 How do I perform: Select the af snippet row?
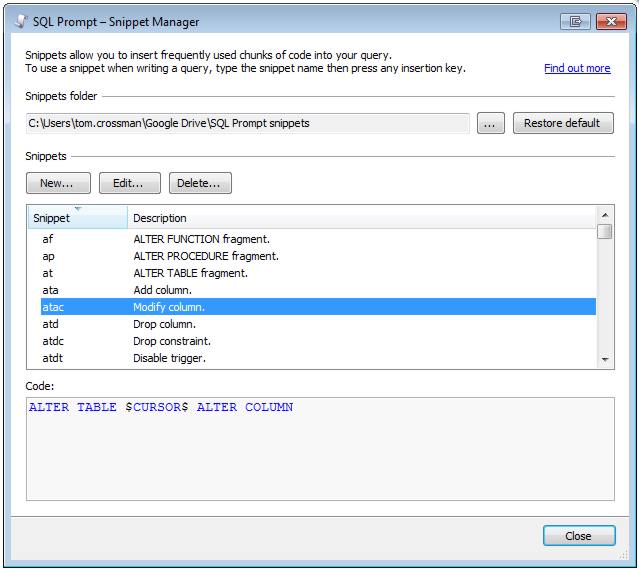[x=318, y=239]
